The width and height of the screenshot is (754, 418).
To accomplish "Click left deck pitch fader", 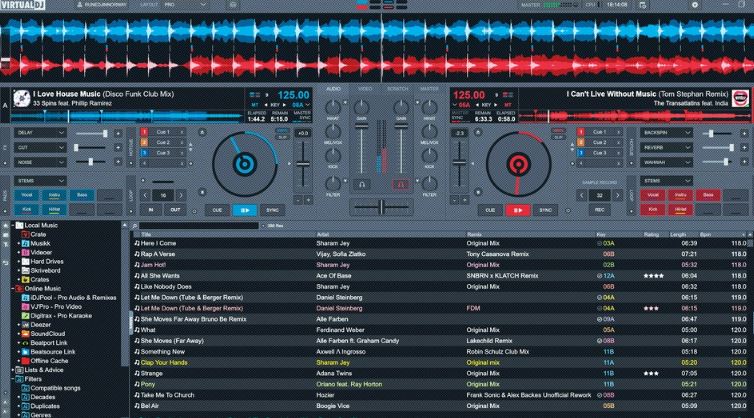I will click(x=303, y=165).
